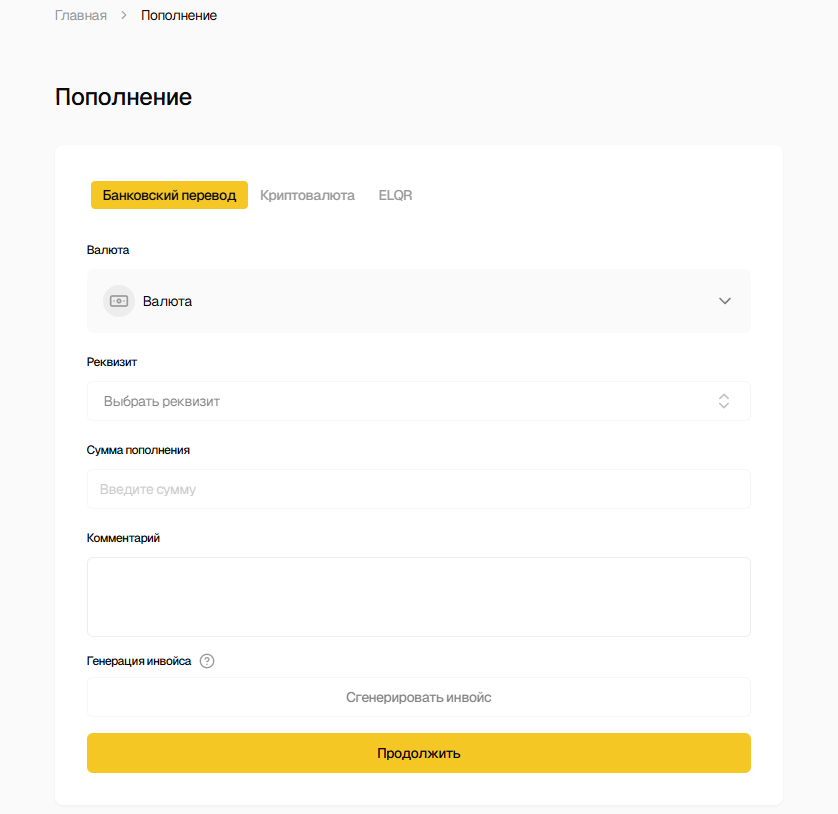The width and height of the screenshot is (838, 814).
Task: Switch to the Криптовалюта tab
Action: [307, 195]
